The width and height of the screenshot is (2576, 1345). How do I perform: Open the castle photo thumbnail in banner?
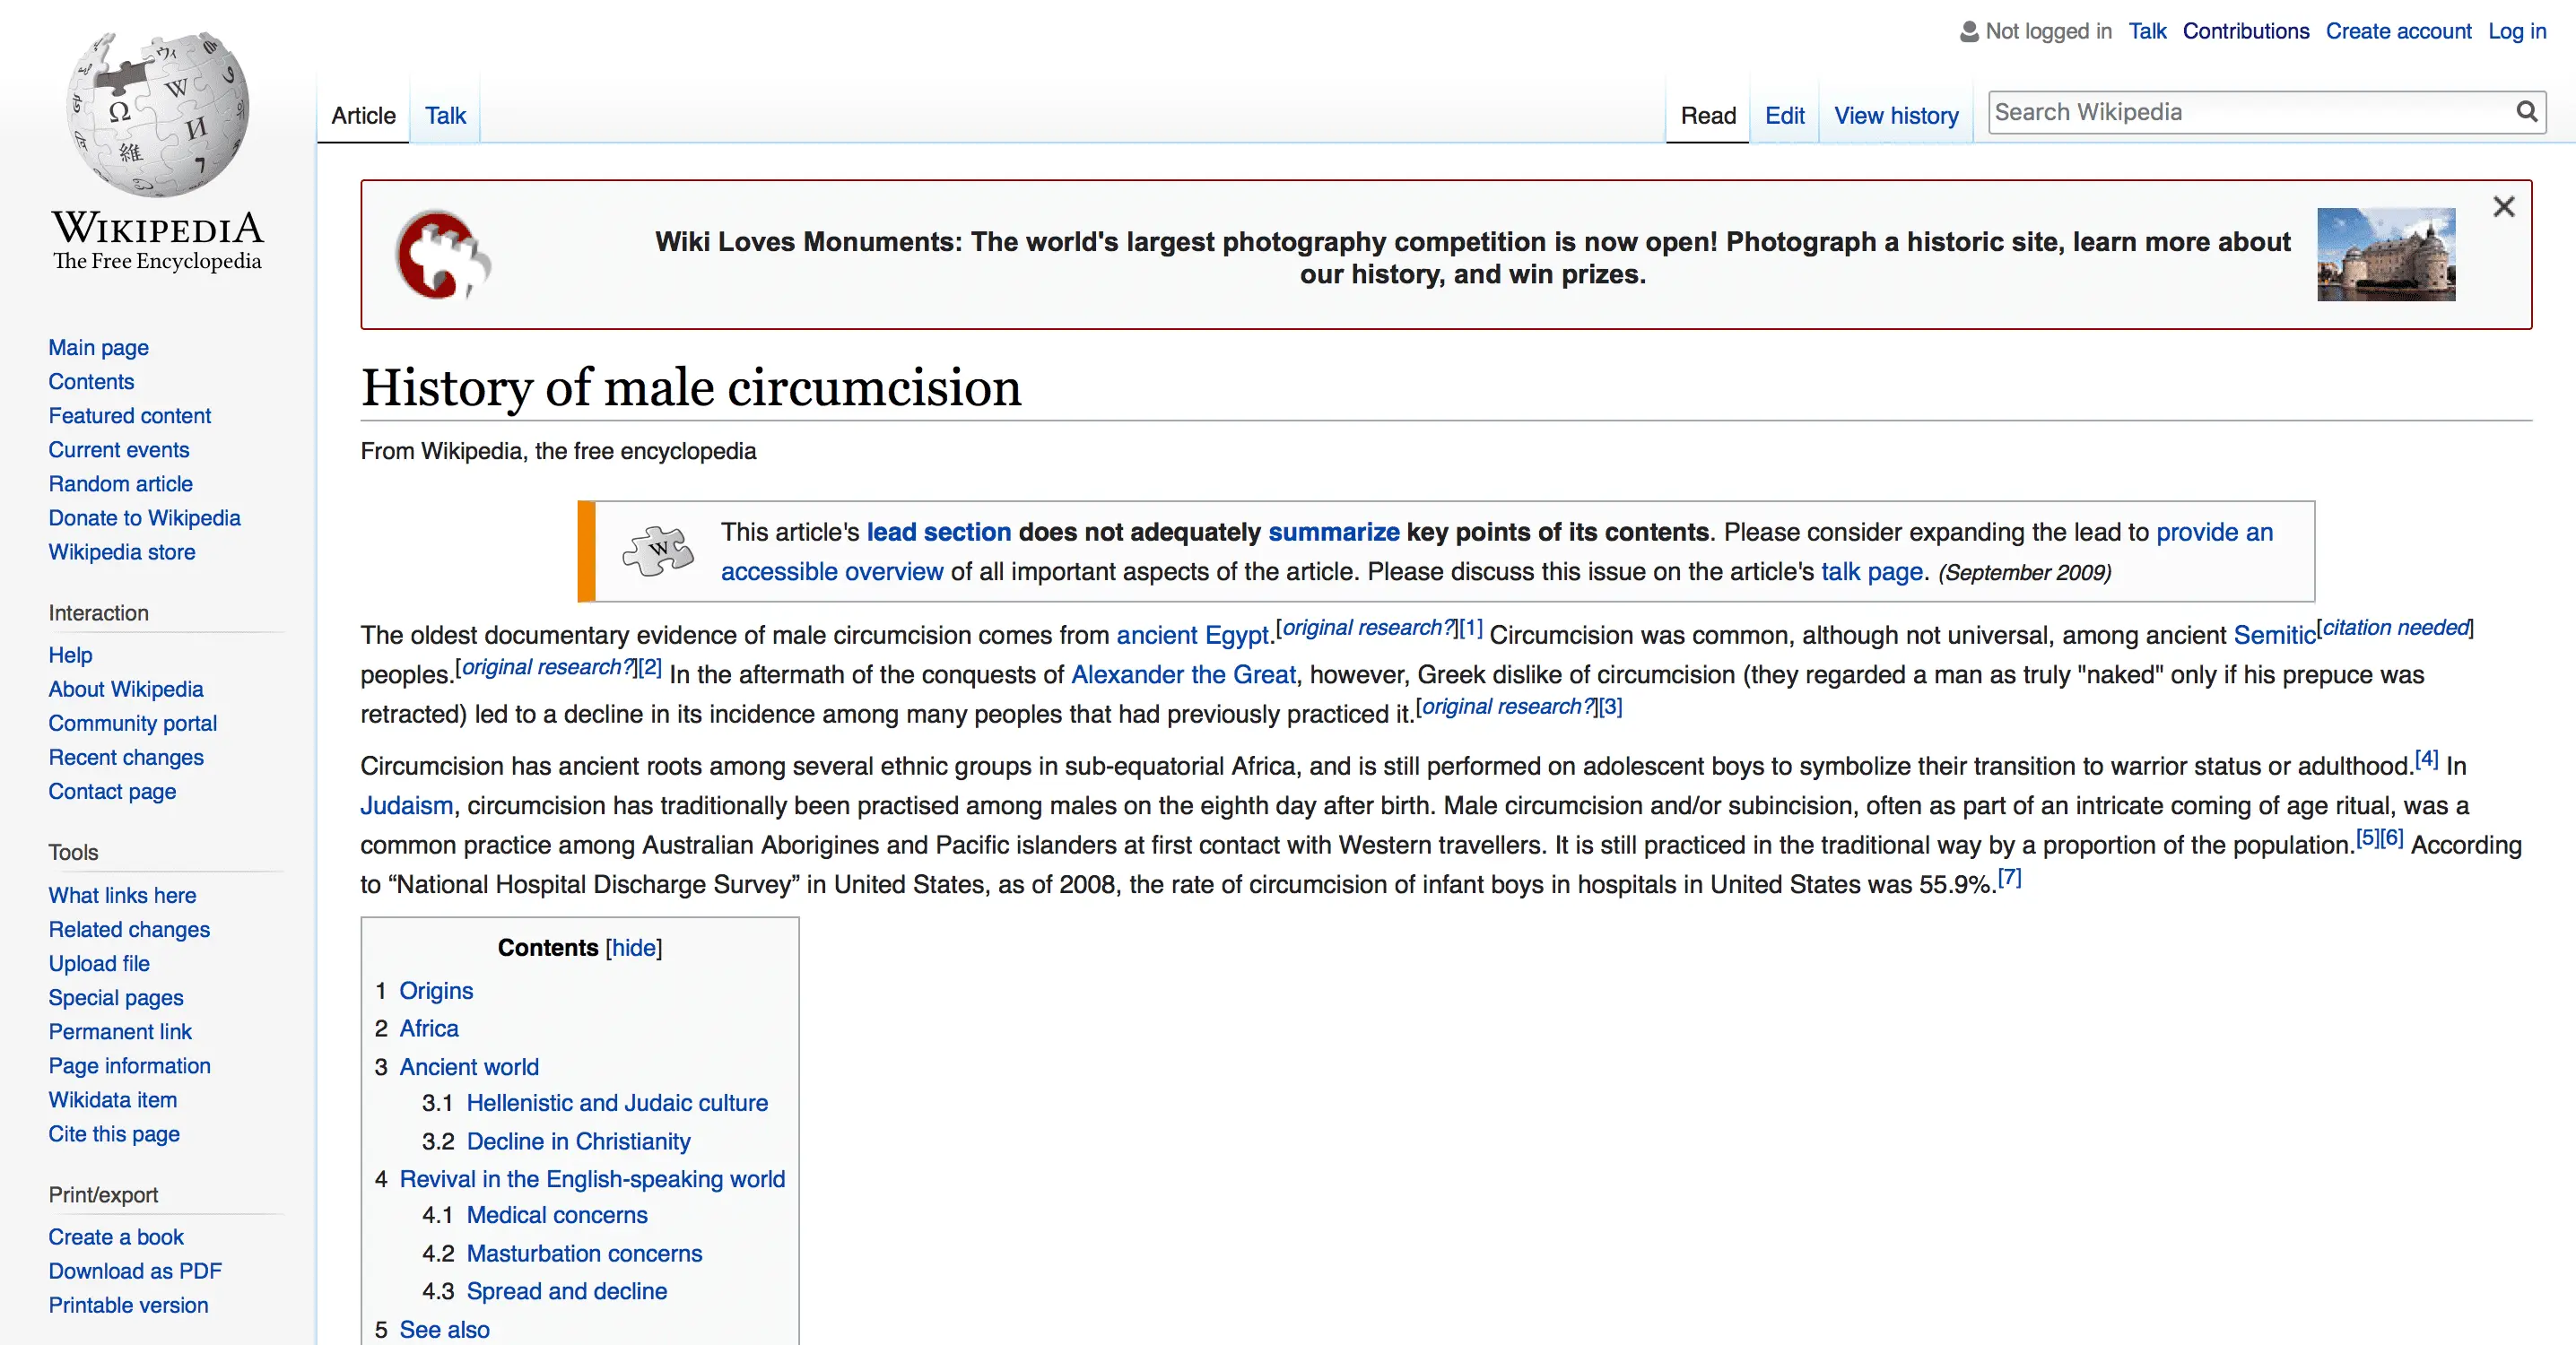pos(2385,254)
